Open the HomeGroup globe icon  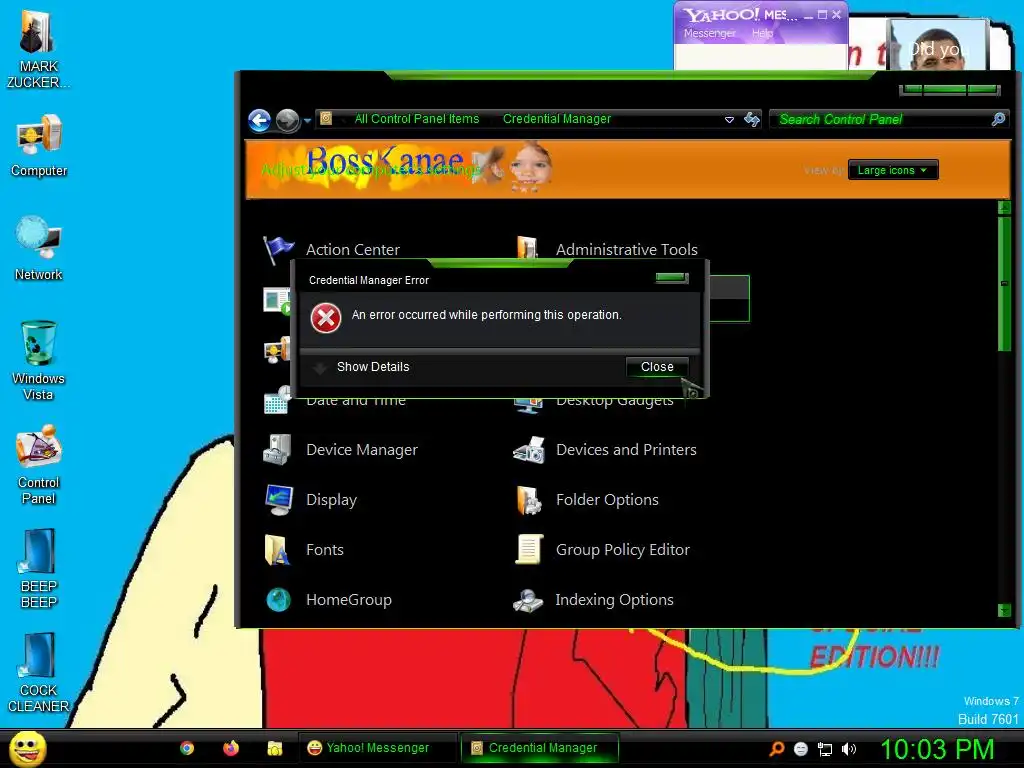[x=278, y=600]
